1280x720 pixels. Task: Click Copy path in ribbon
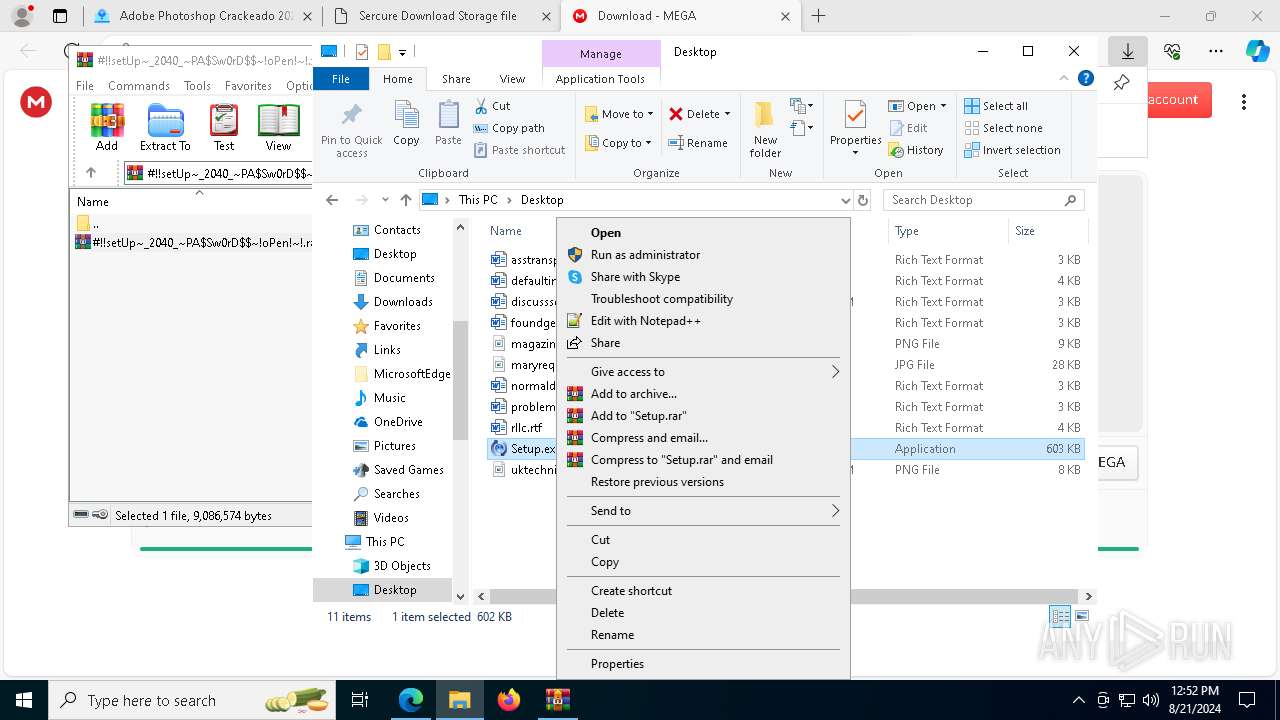509,128
